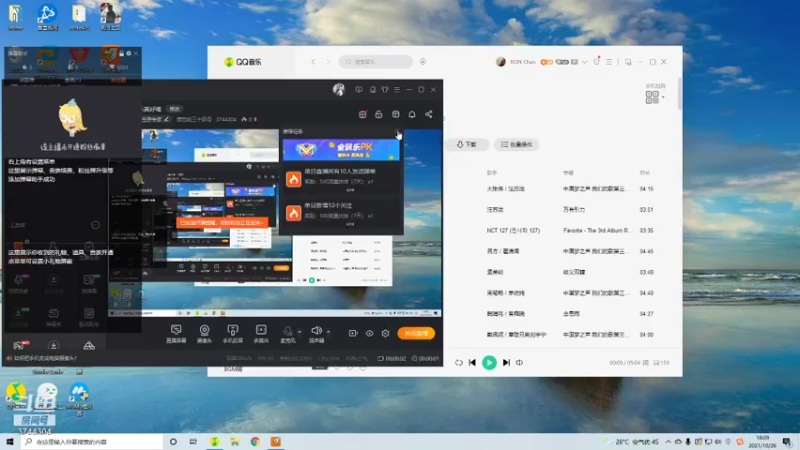This screenshot has height=450, width=800.
Task: Close the task popup panel
Action: tap(397, 133)
